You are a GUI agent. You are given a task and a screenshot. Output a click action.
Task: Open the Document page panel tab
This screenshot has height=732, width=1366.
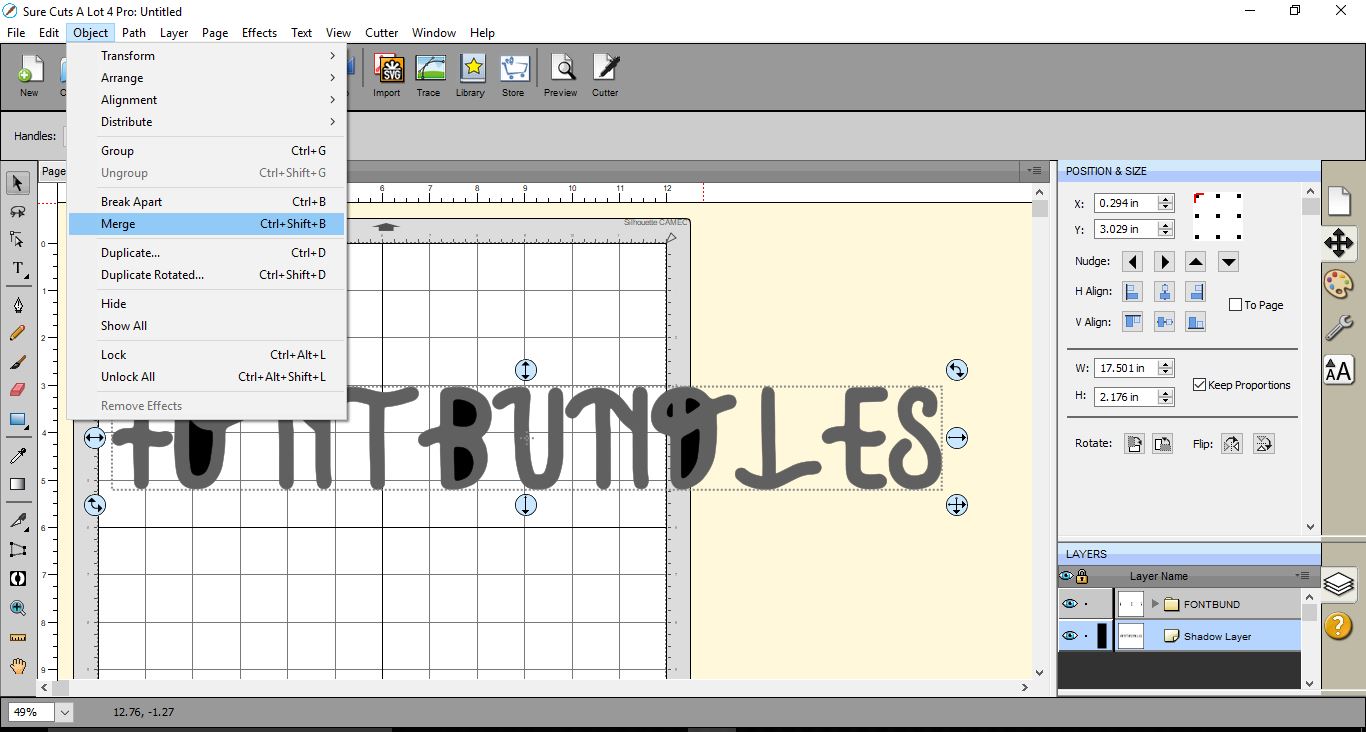pyautogui.click(x=1339, y=201)
